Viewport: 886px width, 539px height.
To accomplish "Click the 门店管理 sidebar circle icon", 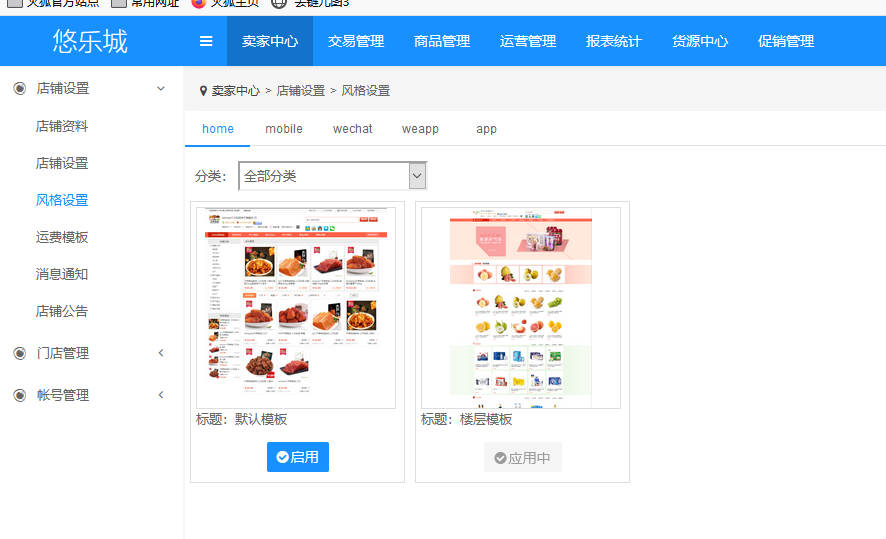I will [19, 353].
